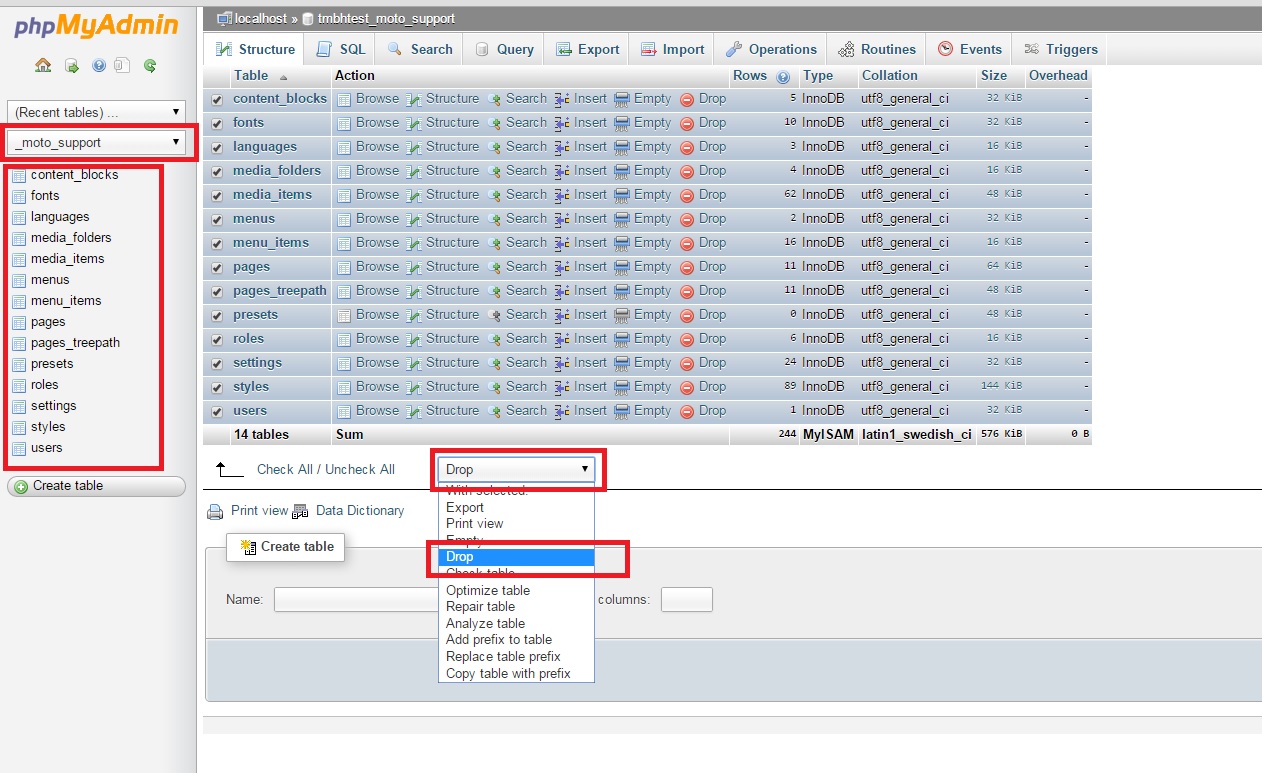Uncheck the media_folders table checkbox
The height and width of the screenshot is (773, 1262).
[x=217, y=171]
